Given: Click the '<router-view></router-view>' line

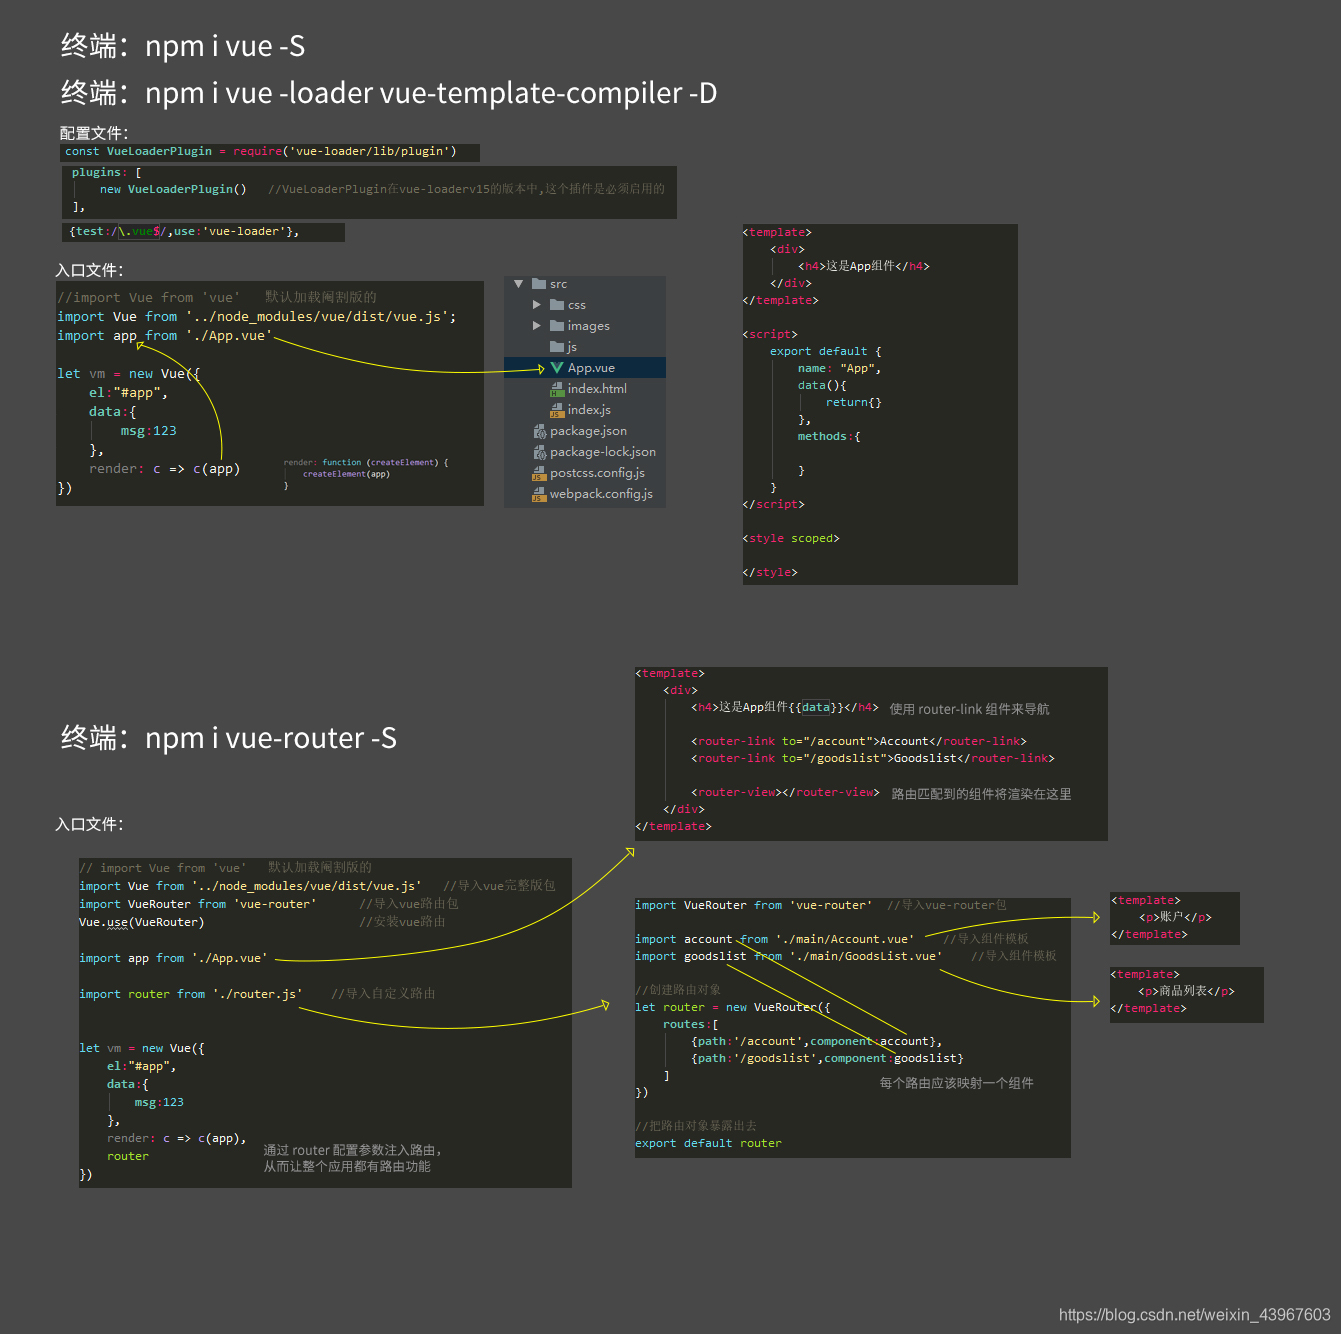Looking at the screenshot, I should (785, 792).
